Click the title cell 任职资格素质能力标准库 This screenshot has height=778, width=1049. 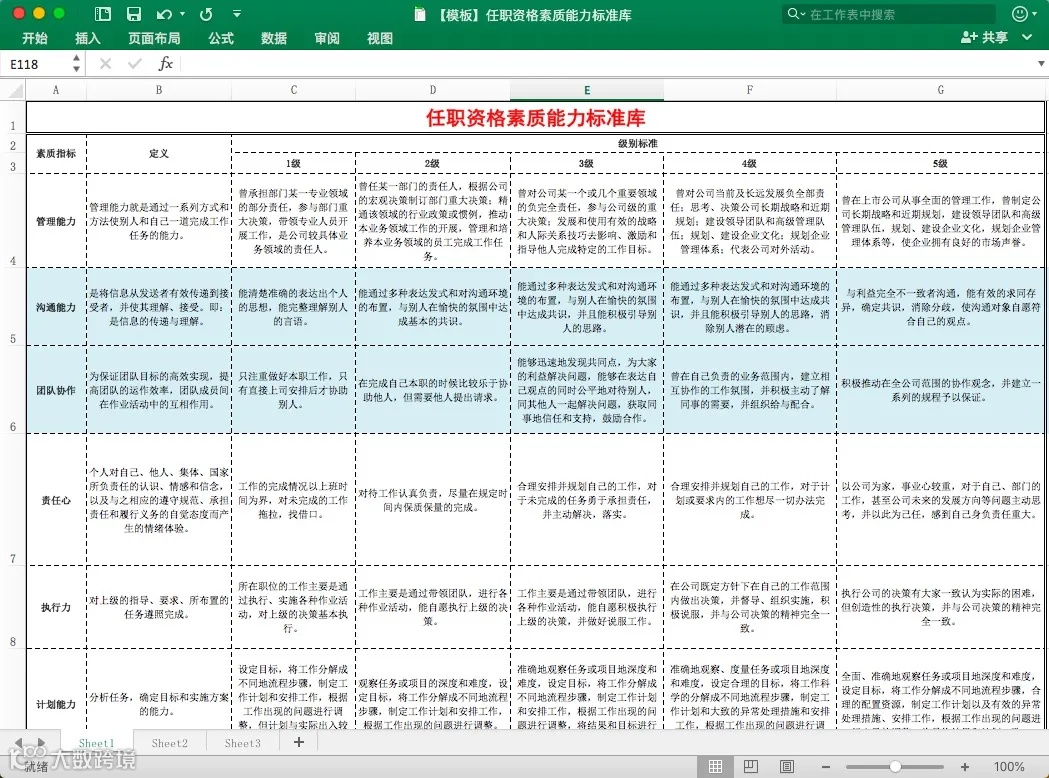[x=535, y=118]
